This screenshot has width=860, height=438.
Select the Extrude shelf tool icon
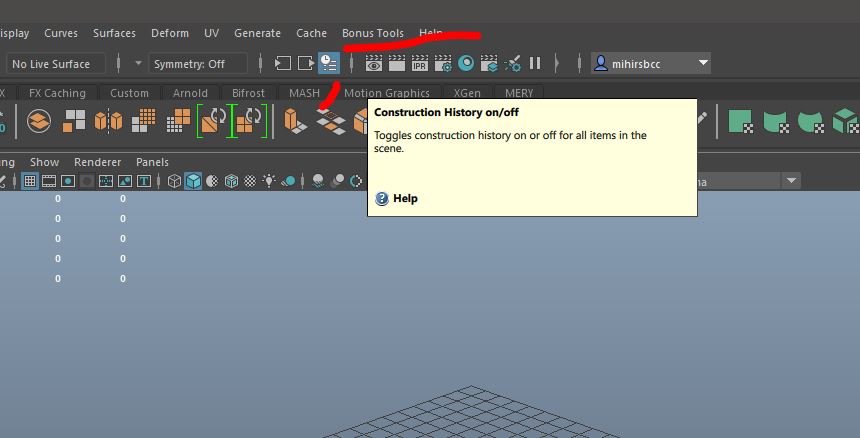tap(295, 121)
